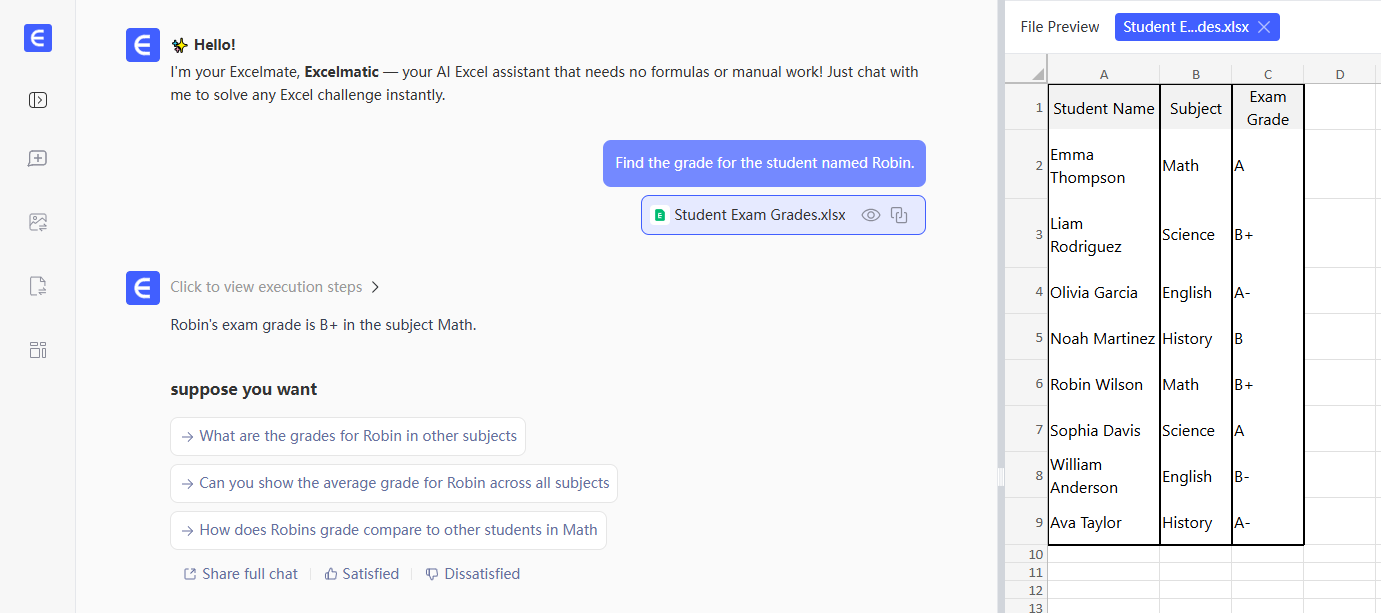Viewport: 1381px width, 613px height.
Task: Toggle preview eye on attached file
Action: point(871,215)
